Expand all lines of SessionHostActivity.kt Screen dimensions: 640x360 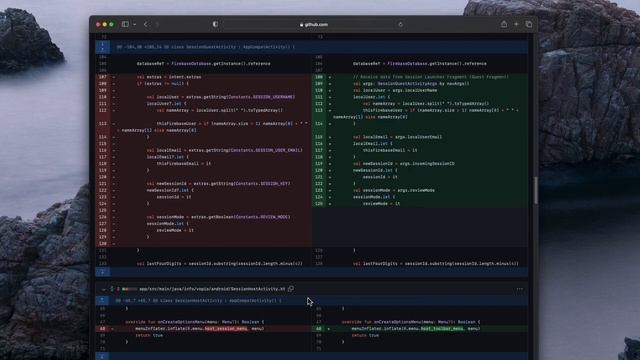111,289
